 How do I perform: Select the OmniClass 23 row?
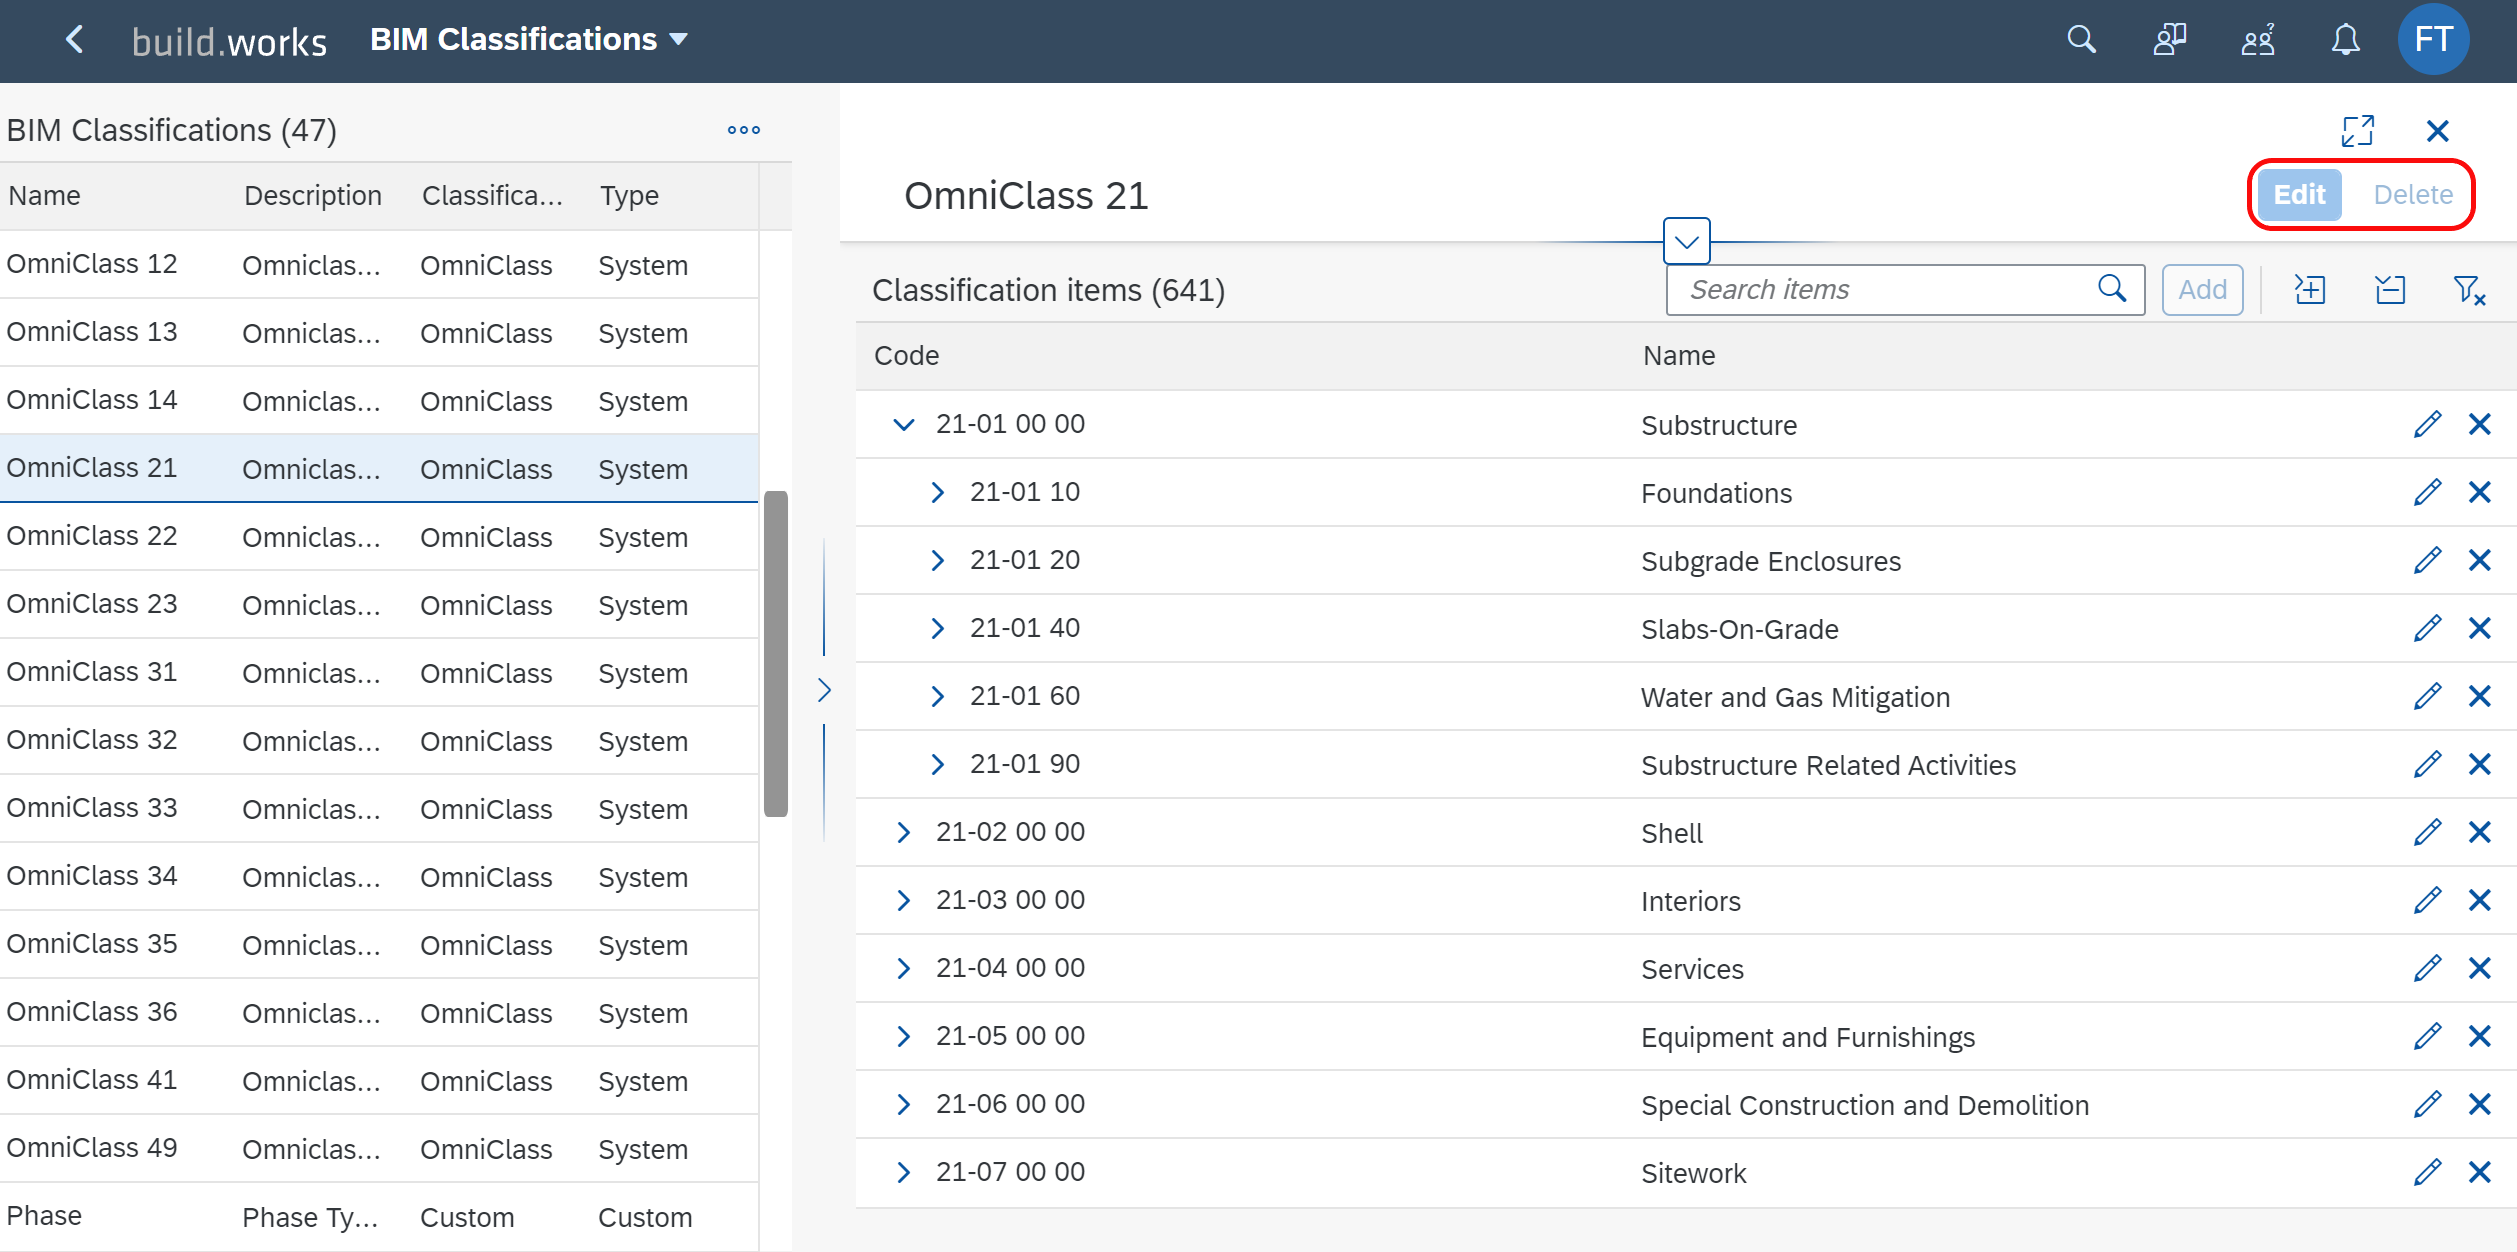[379, 604]
